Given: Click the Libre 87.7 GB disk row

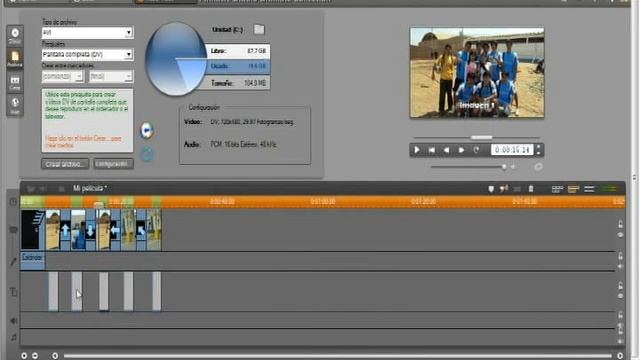Looking at the screenshot, I should [238, 51].
